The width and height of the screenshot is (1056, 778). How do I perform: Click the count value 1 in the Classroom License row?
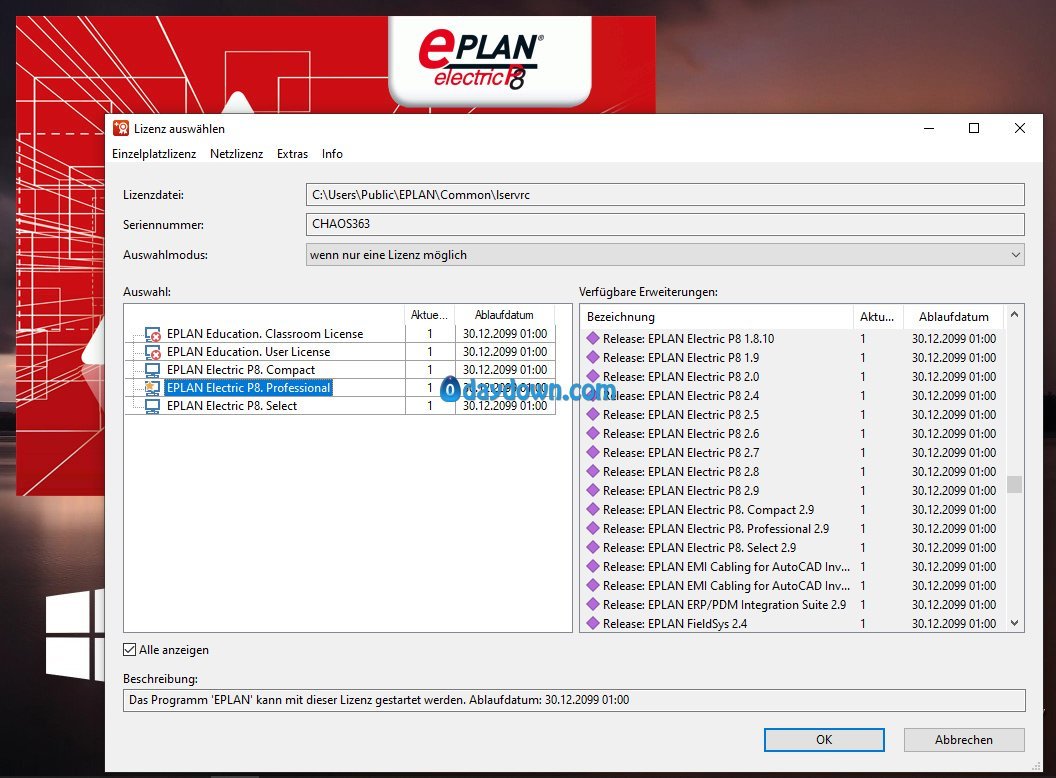[430, 334]
